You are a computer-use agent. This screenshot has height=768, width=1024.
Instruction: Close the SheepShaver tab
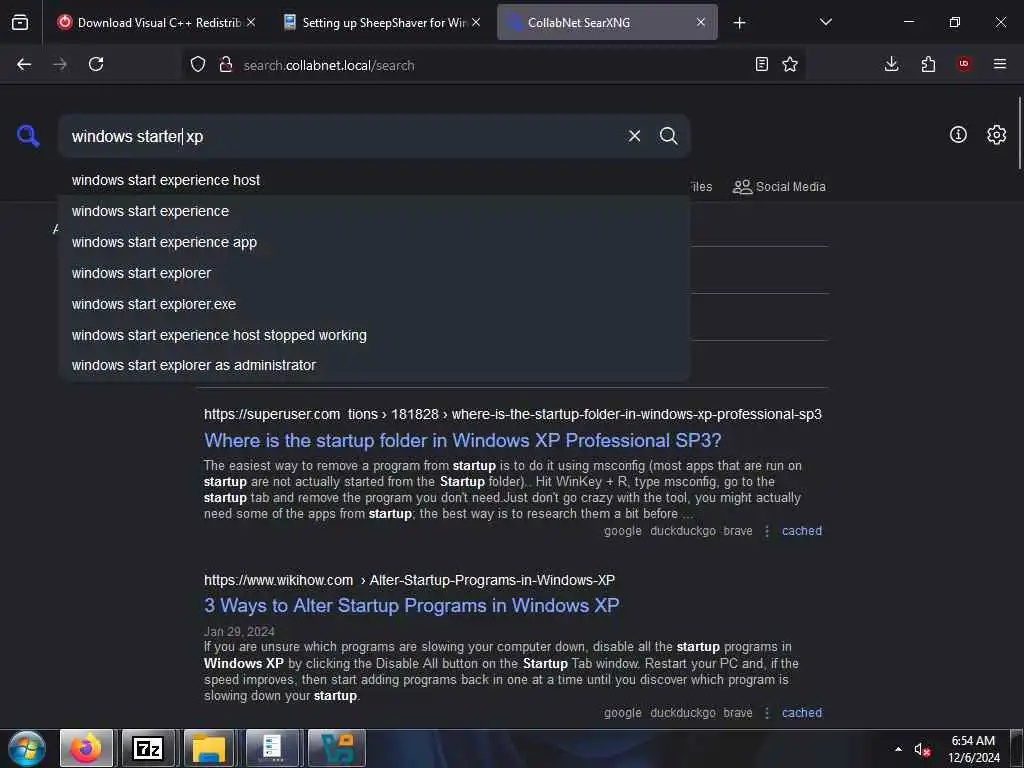[476, 23]
